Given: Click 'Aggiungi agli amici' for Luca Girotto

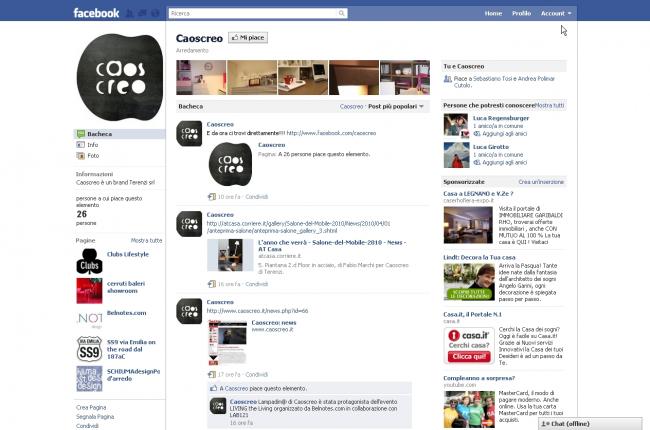Looking at the screenshot, I should [504, 163].
